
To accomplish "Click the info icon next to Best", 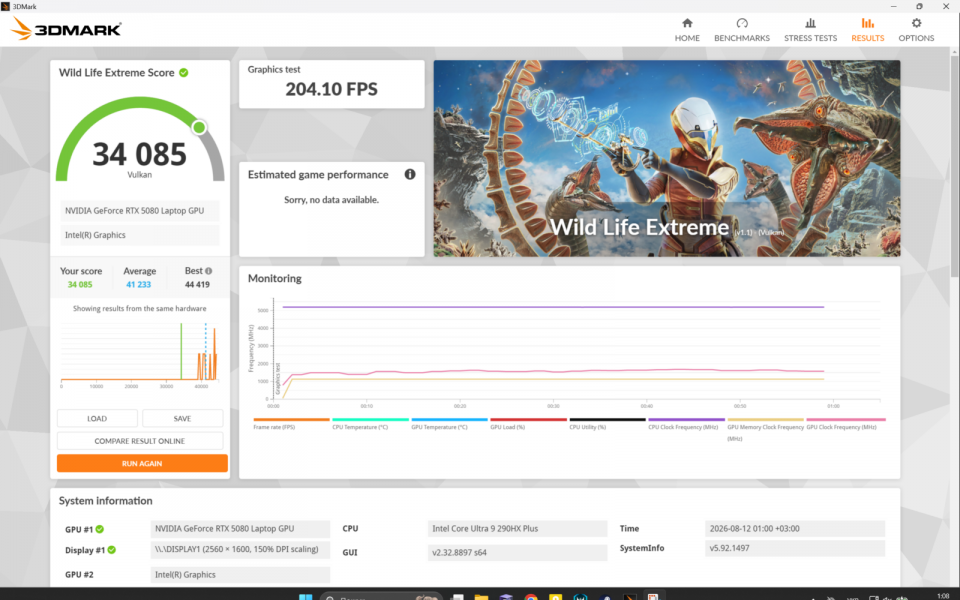I will click(x=208, y=271).
